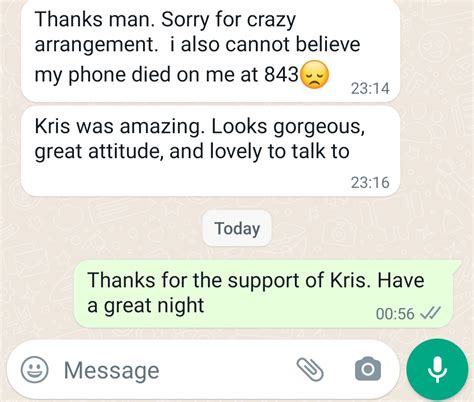Select the Today date chip
Viewport: 474px width, 402px height.
237,228
